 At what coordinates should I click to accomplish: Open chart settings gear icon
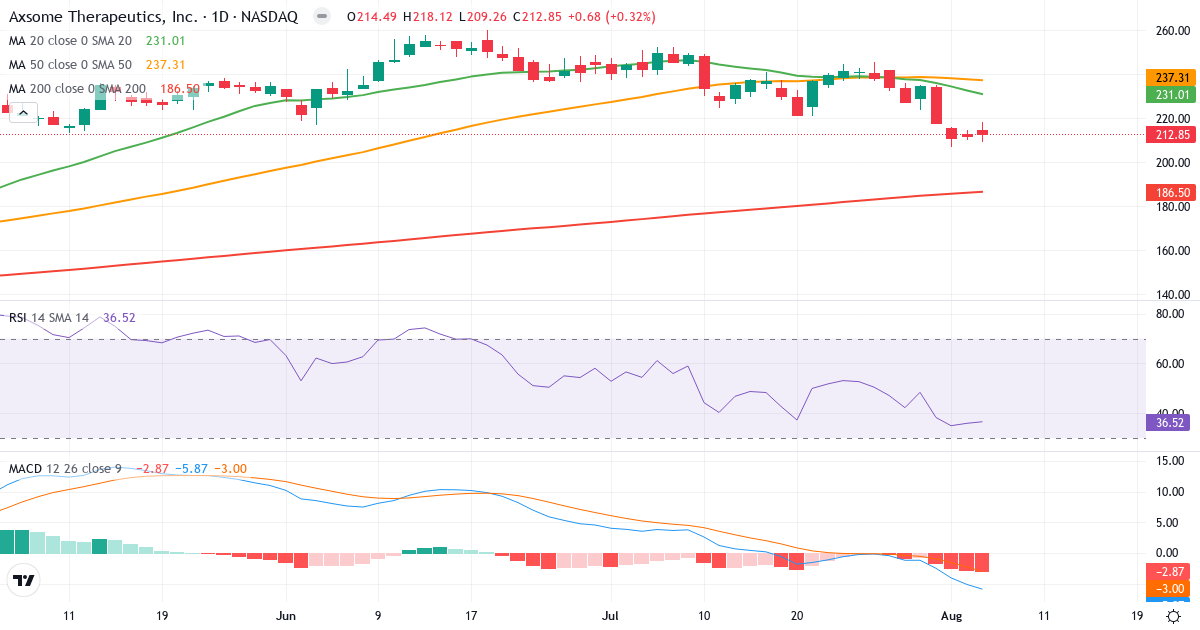pos(1172,617)
